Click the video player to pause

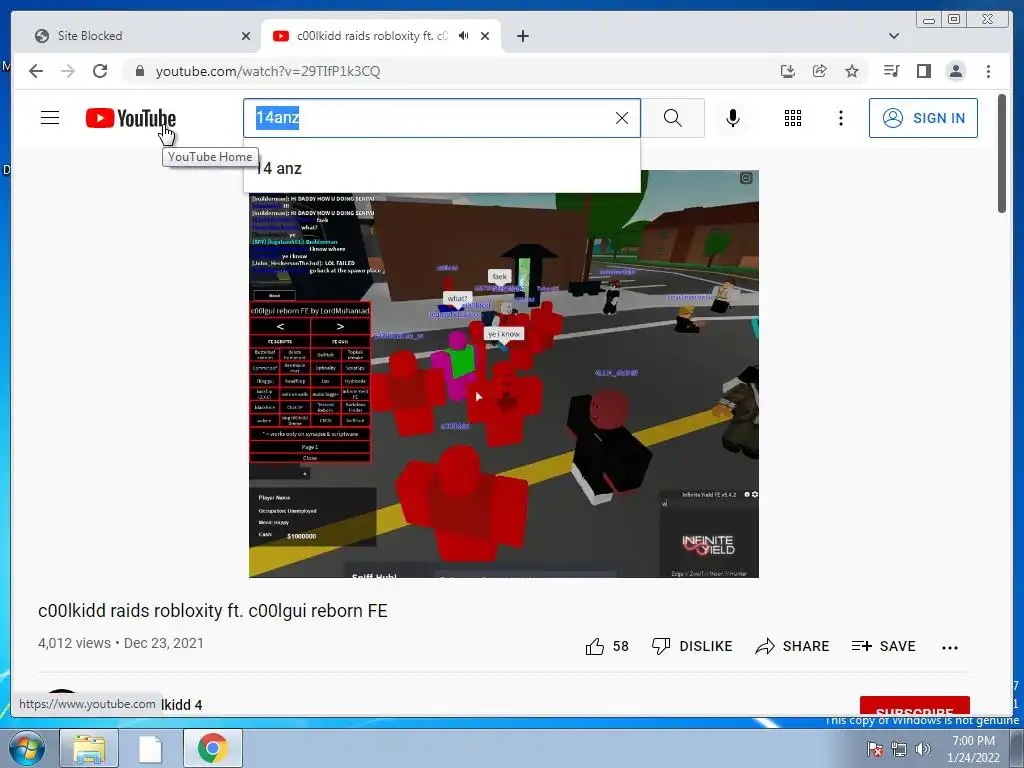point(504,374)
